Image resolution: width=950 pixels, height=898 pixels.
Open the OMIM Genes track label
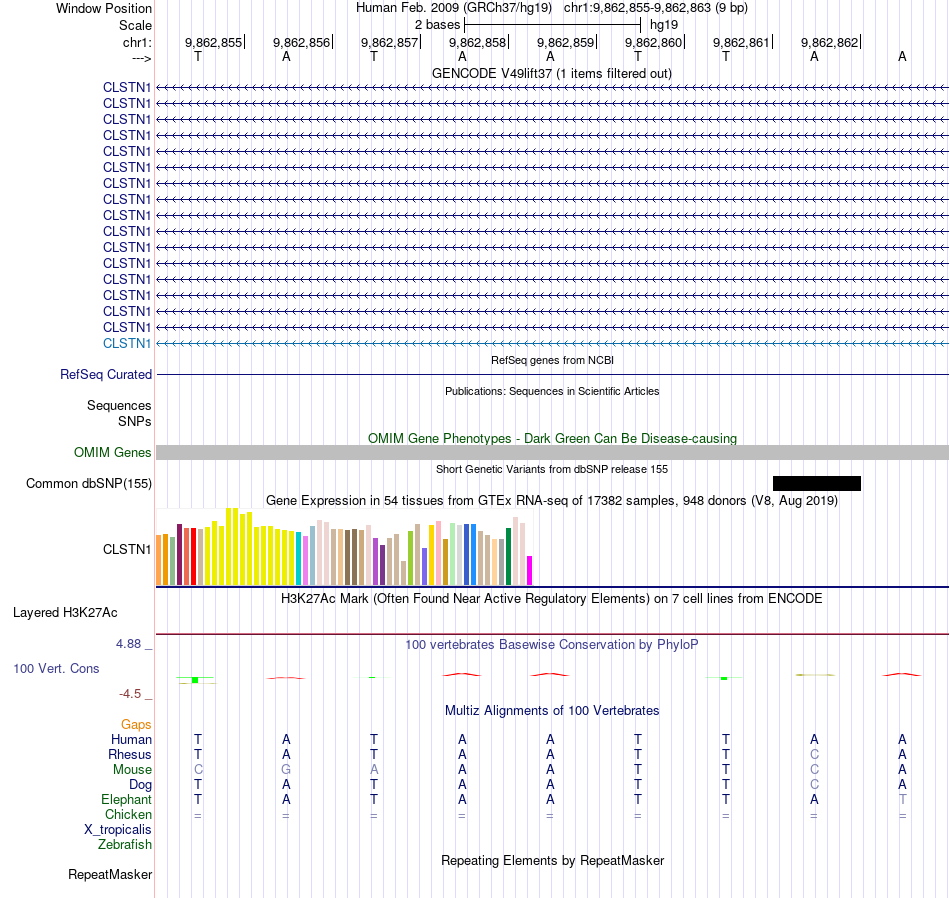point(113,453)
